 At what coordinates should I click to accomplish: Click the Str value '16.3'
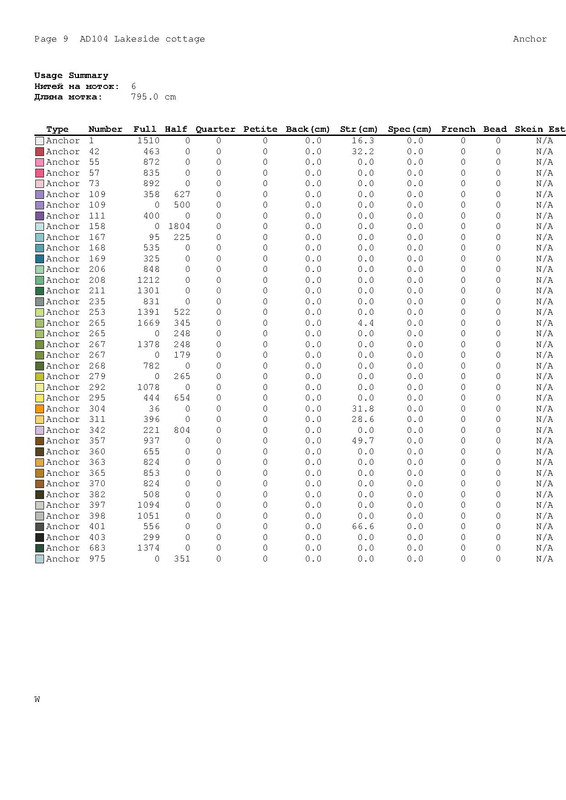pos(363,141)
